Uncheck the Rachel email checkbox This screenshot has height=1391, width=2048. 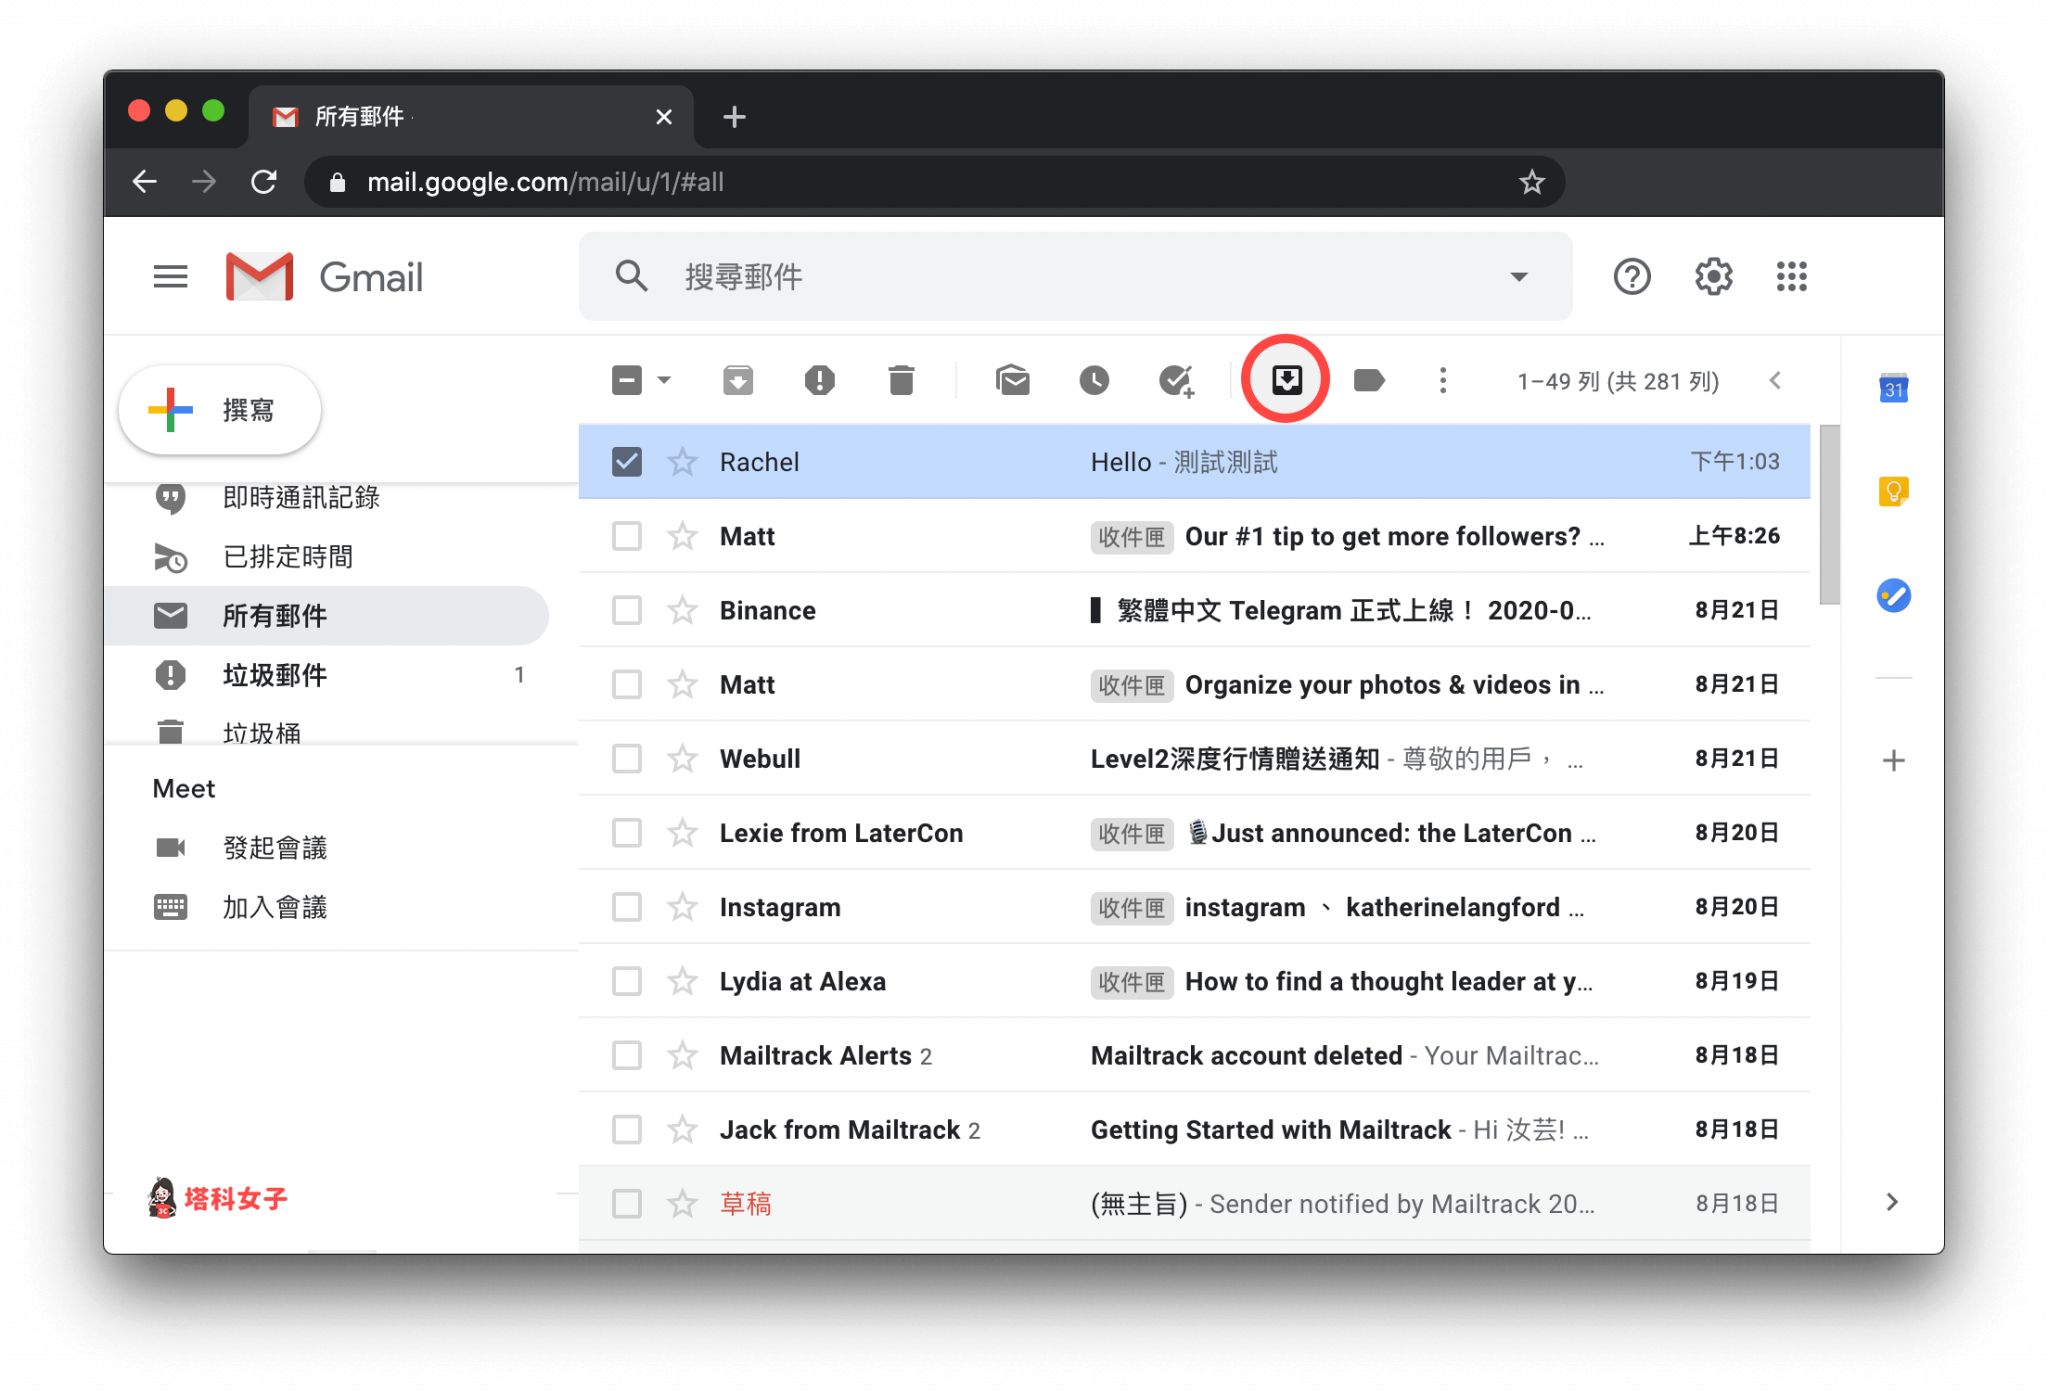tap(626, 462)
